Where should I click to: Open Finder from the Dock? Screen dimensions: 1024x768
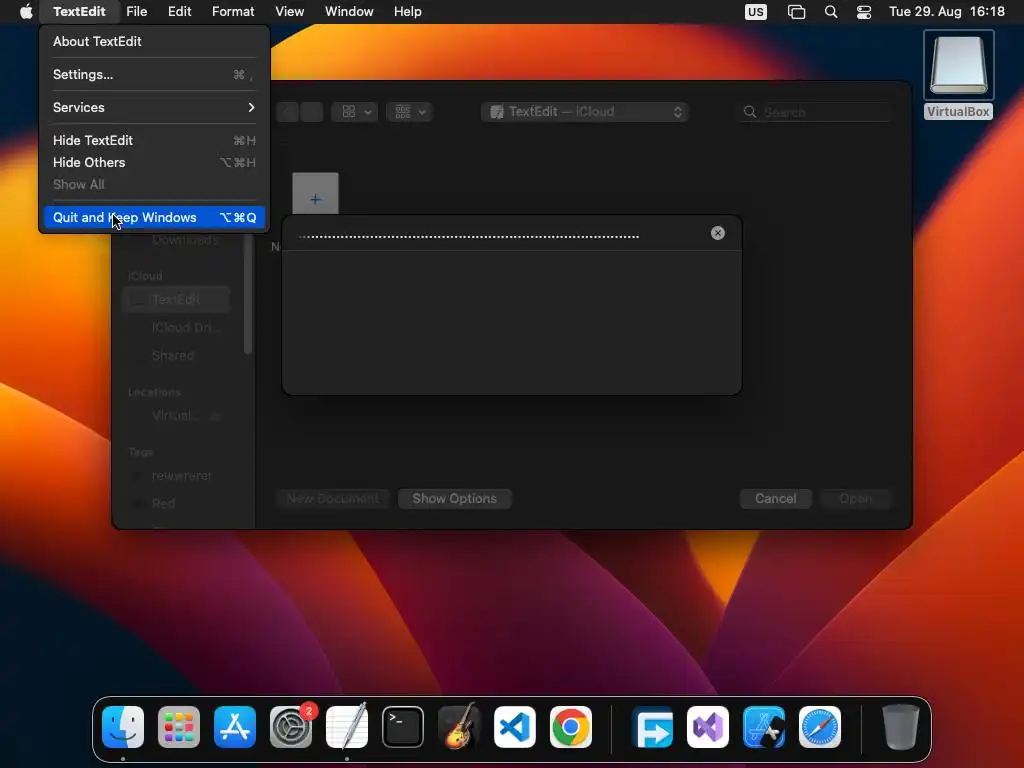click(123, 727)
